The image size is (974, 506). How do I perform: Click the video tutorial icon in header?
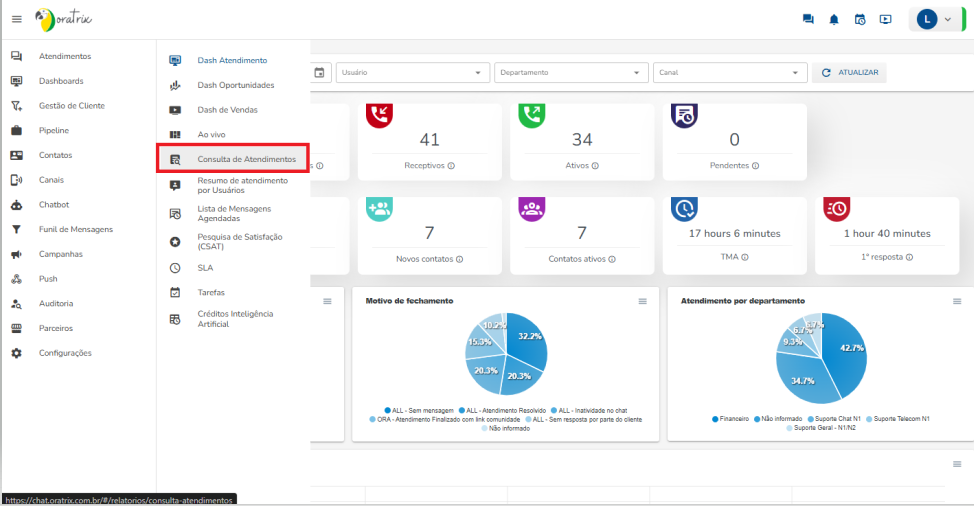tap(885, 19)
